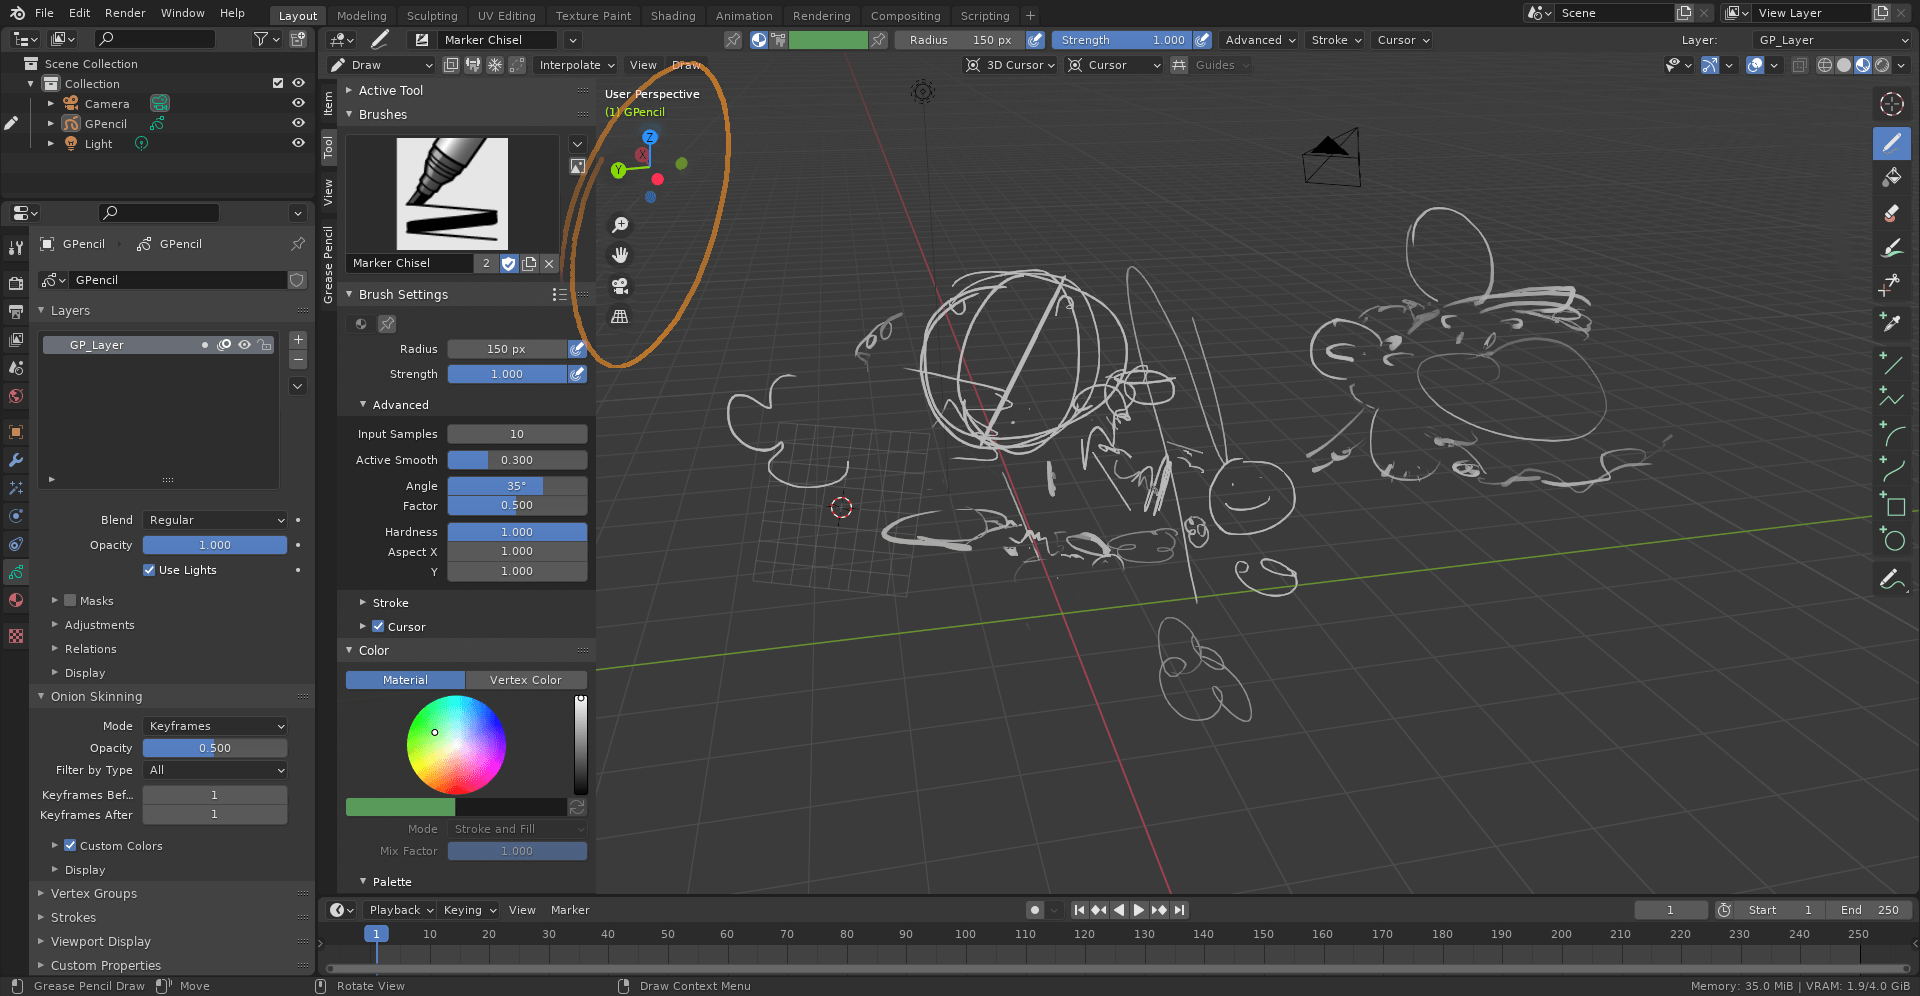Open the Filter by Type dropdown

[x=215, y=770]
